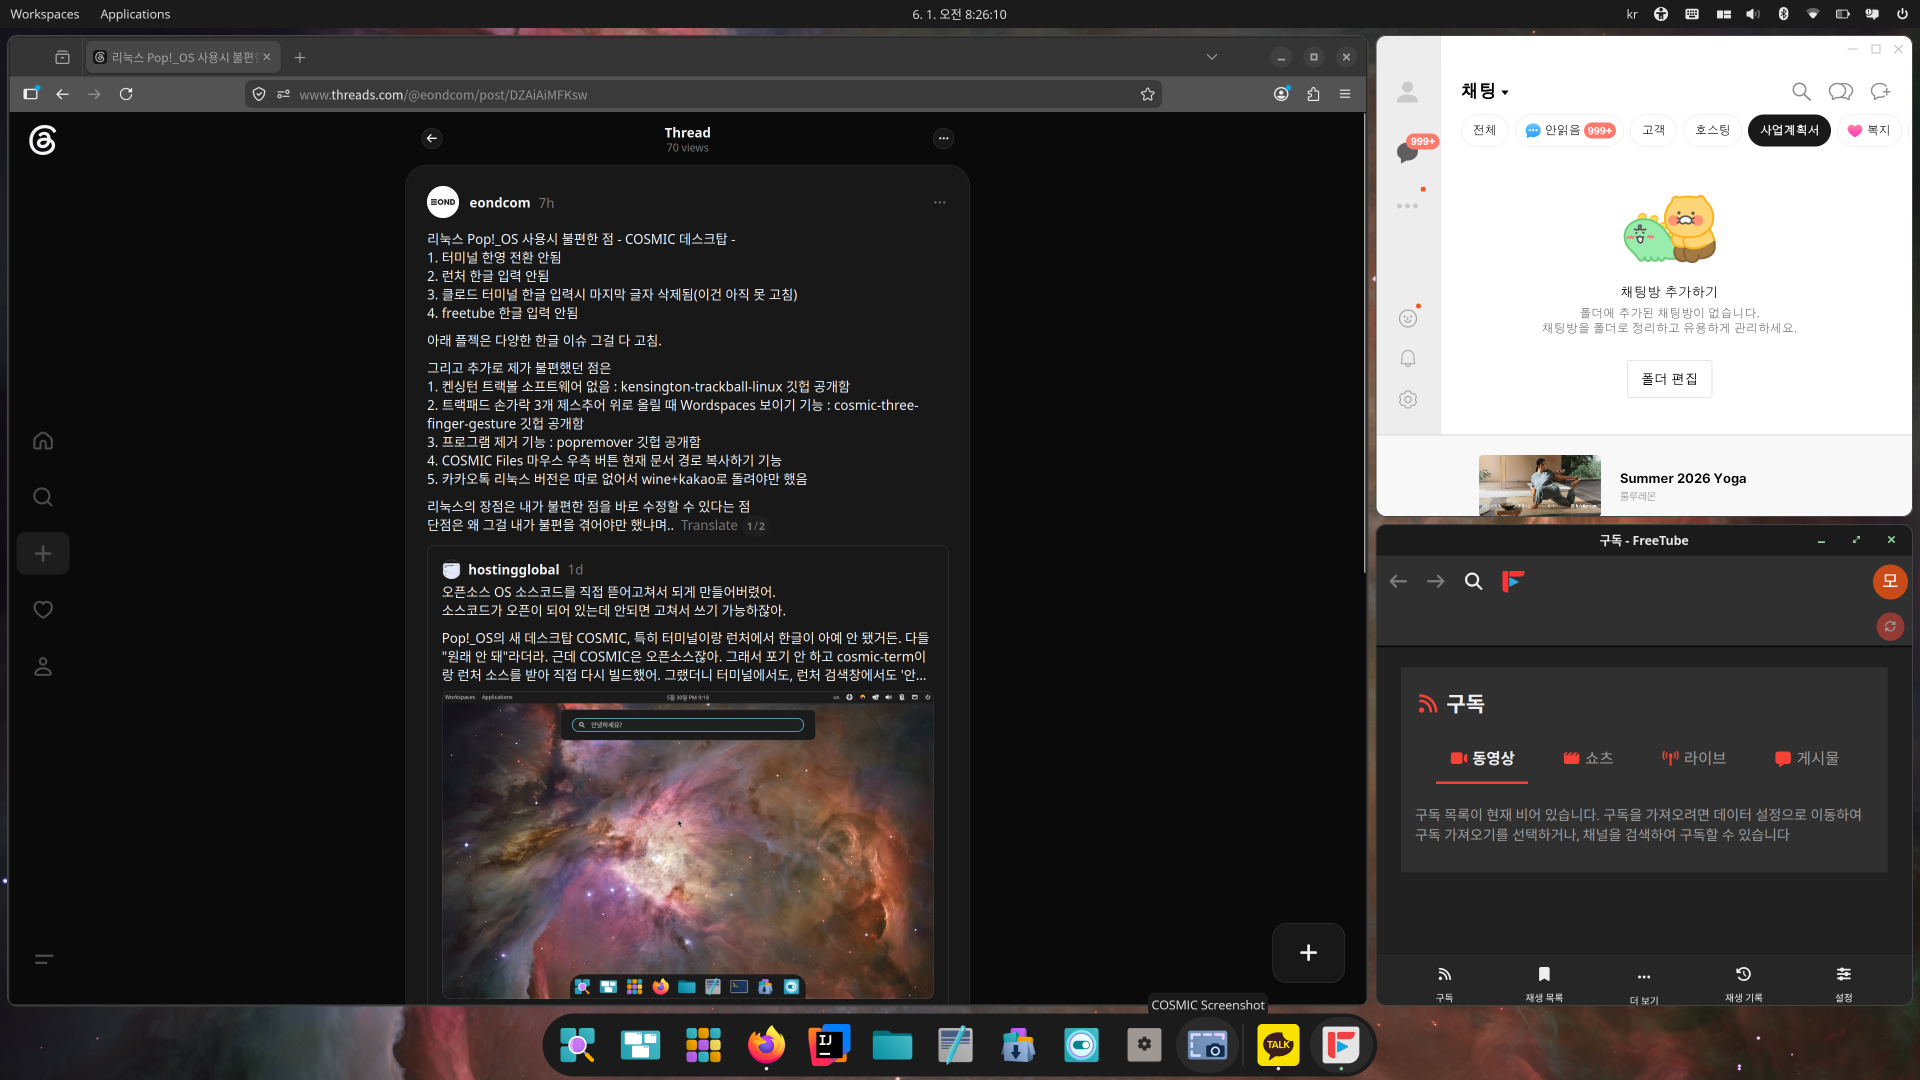Viewport: 1920px width, 1080px height.
Task: Open Threads More menu at sidebar bottom
Action: click(x=44, y=959)
